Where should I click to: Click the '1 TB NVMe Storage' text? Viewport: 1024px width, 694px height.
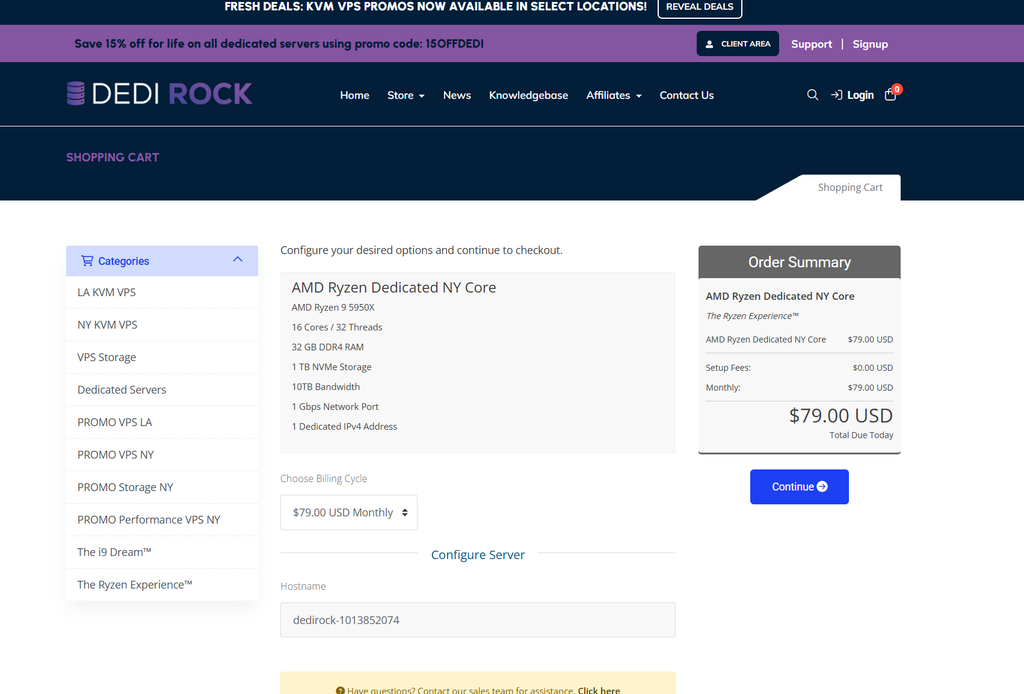pyautogui.click(x=332, y=367)
